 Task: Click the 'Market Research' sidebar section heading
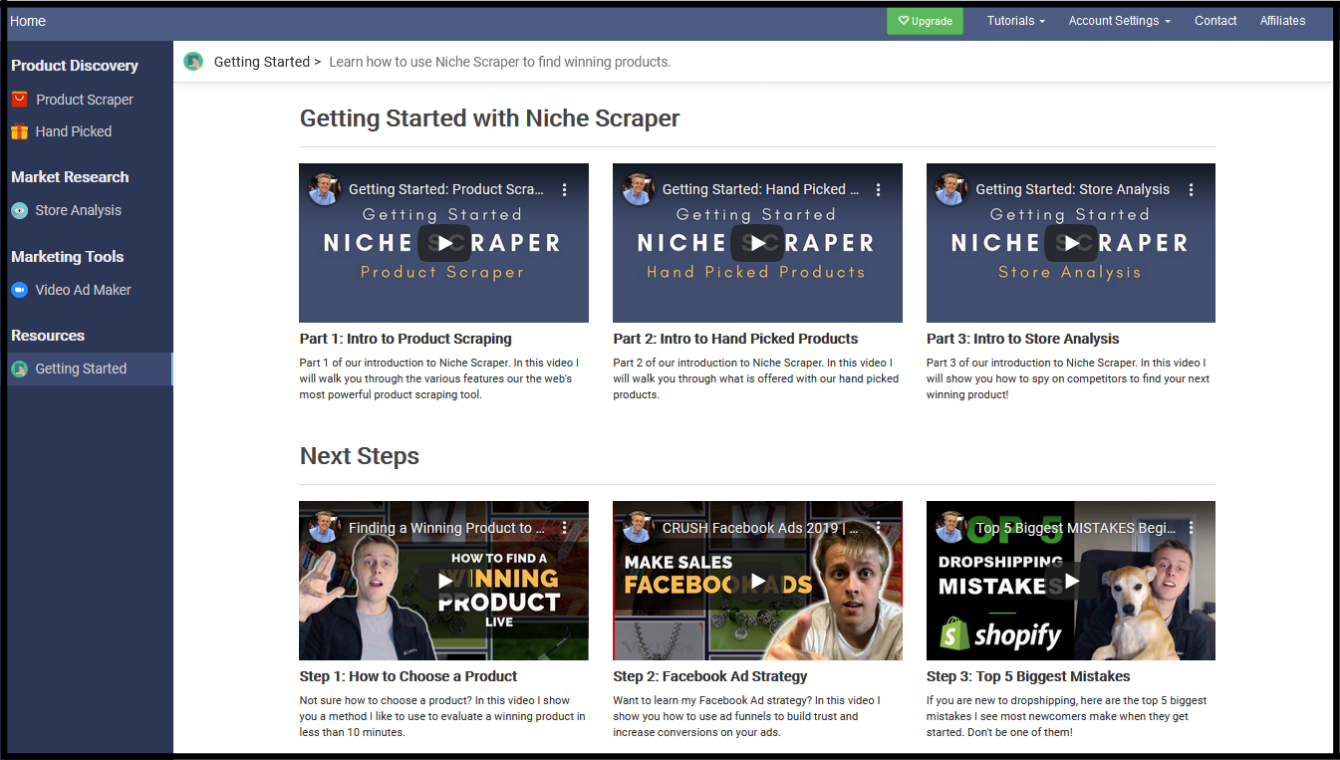click(70, 177)
